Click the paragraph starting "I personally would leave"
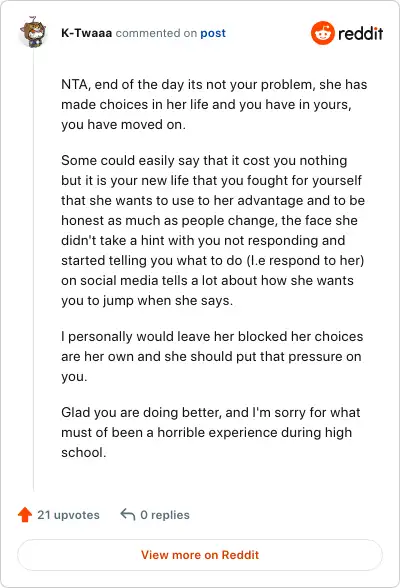The height and width of the screenshot is (588, 400). click(212, 356)
